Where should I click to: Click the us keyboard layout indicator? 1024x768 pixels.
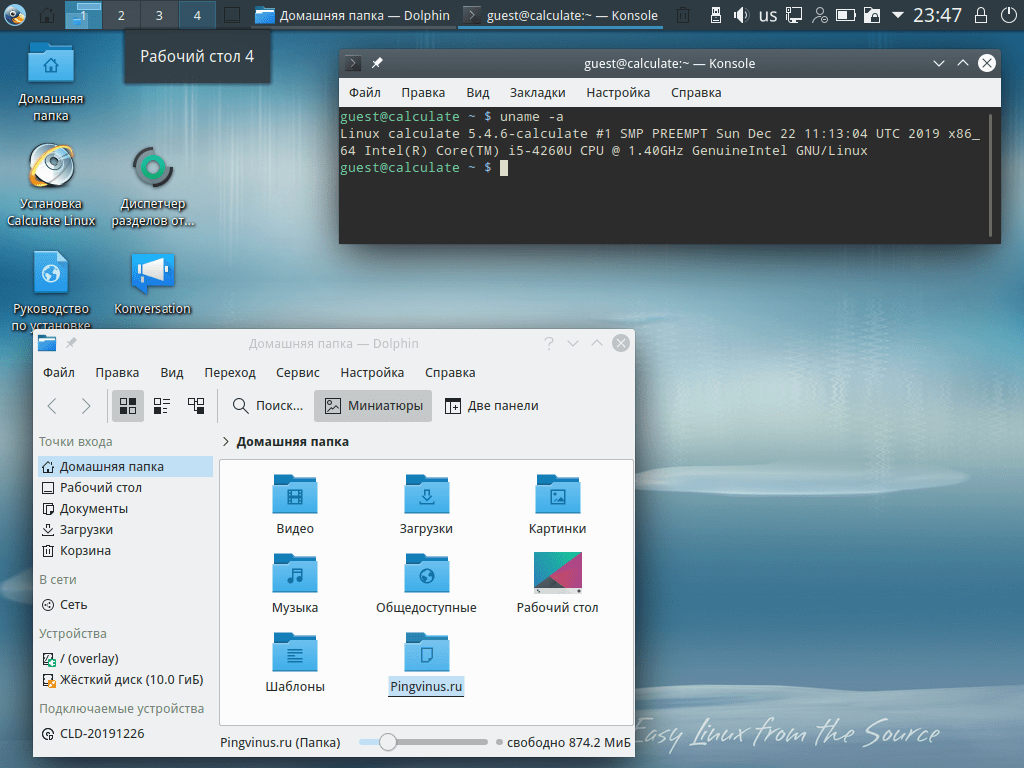click(767, 15)
